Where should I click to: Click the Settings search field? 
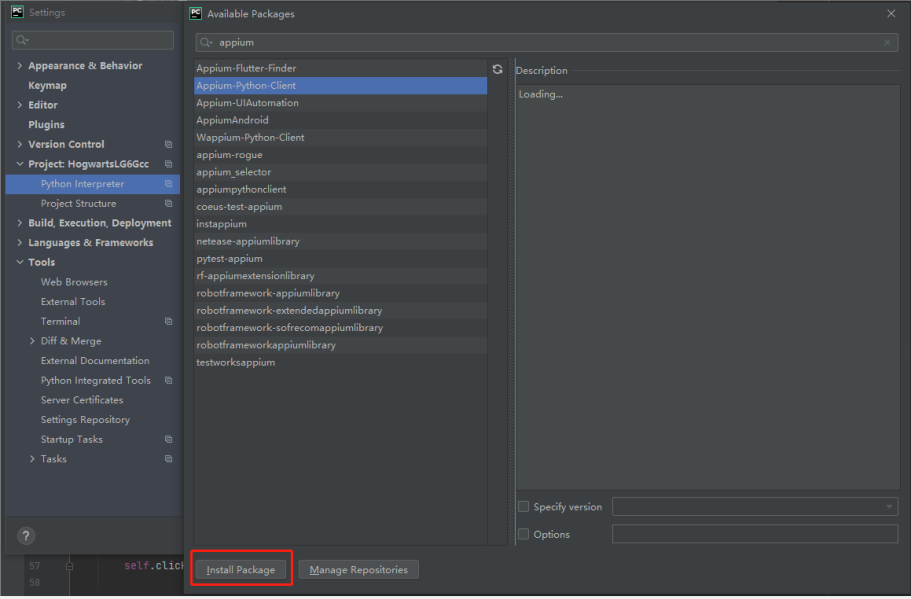point(92,40)
